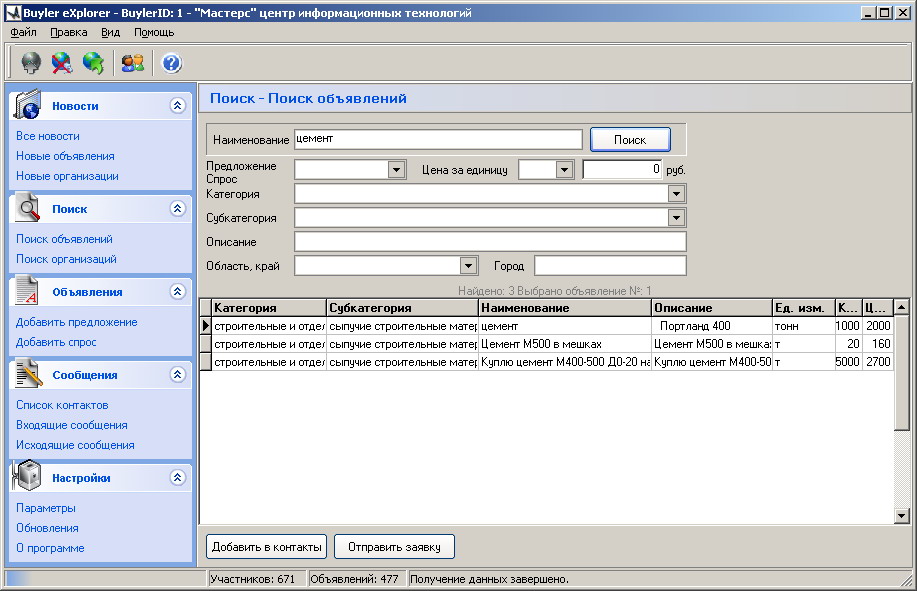Click the Новости panel globe icon
The width and height of the screenshot is (917, 591).
point(26,105)
